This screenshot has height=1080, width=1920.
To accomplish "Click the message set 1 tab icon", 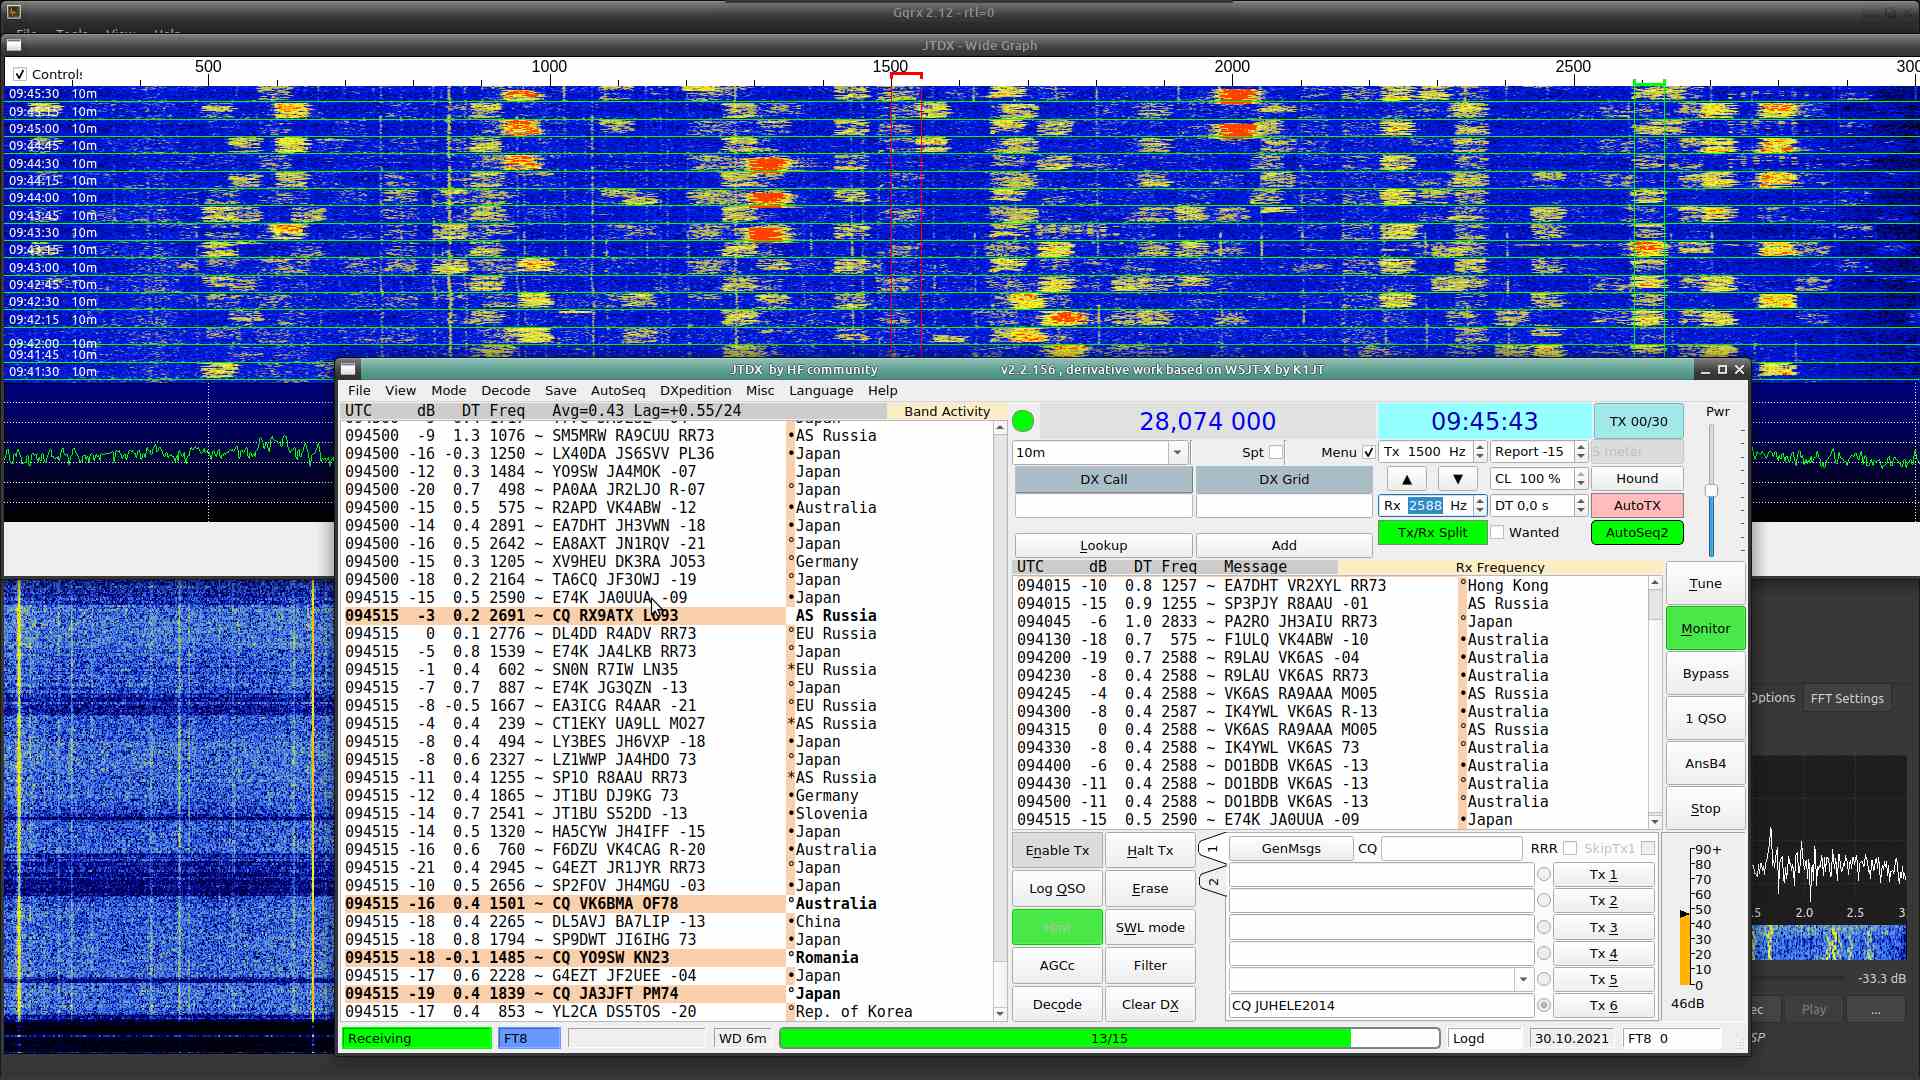I will [1212, 849].
